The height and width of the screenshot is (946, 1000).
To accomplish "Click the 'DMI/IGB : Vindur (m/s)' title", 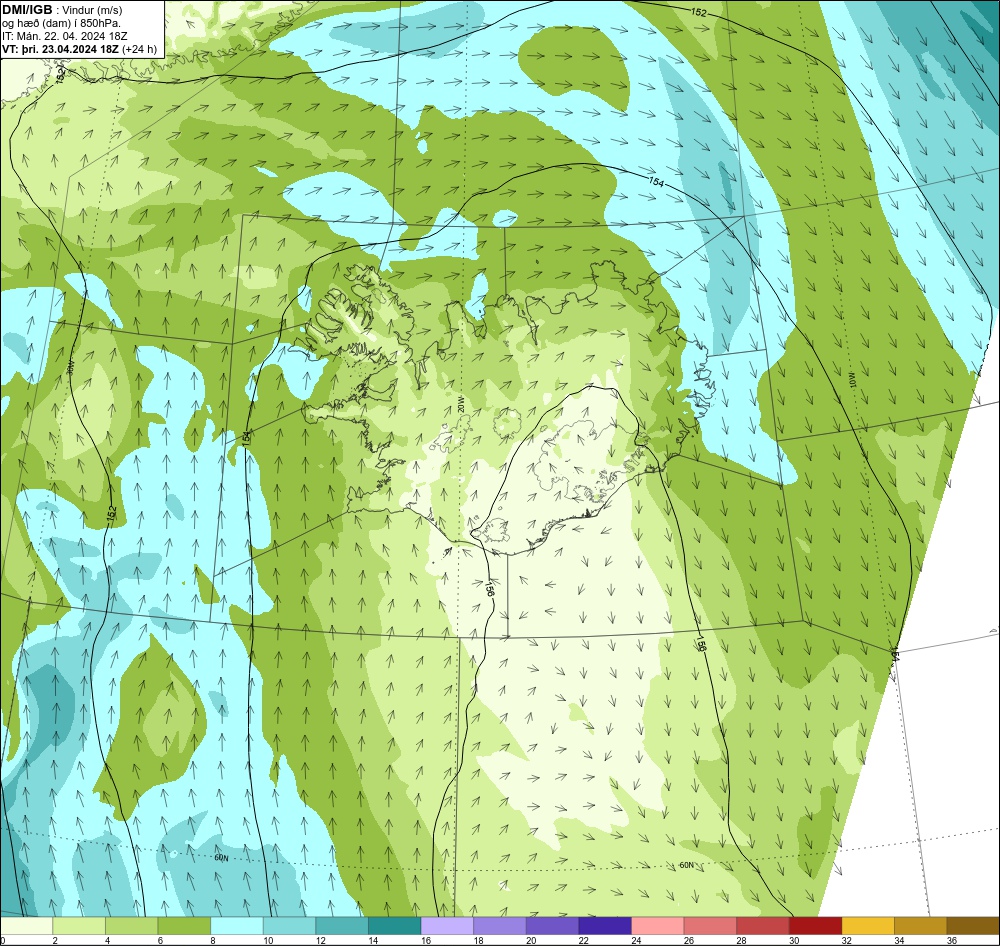I will [x=62, y=10].
